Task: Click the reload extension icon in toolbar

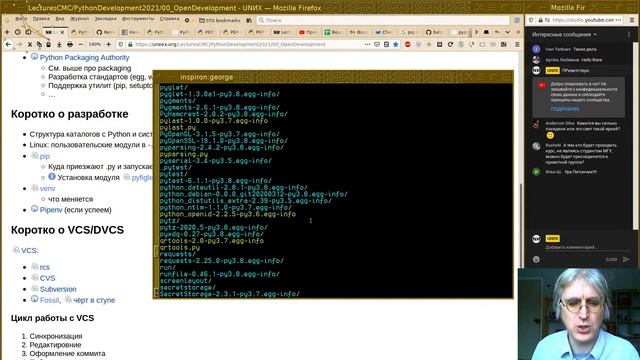Action: [x=450, y=44]
